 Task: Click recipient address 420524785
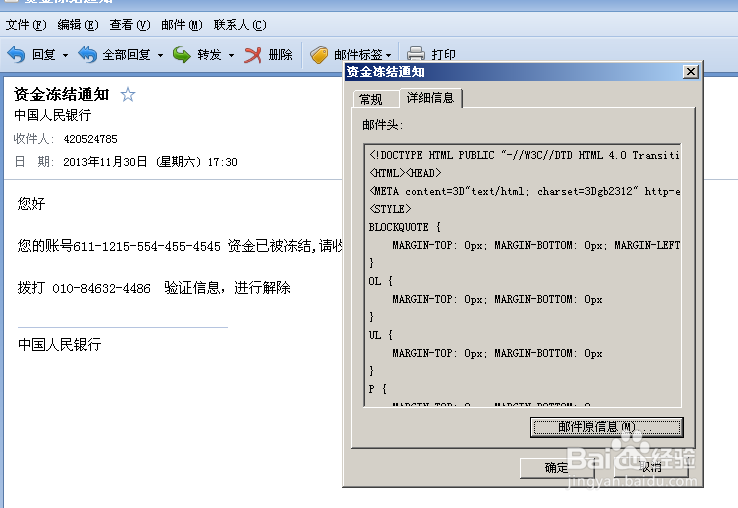[90, 139]
